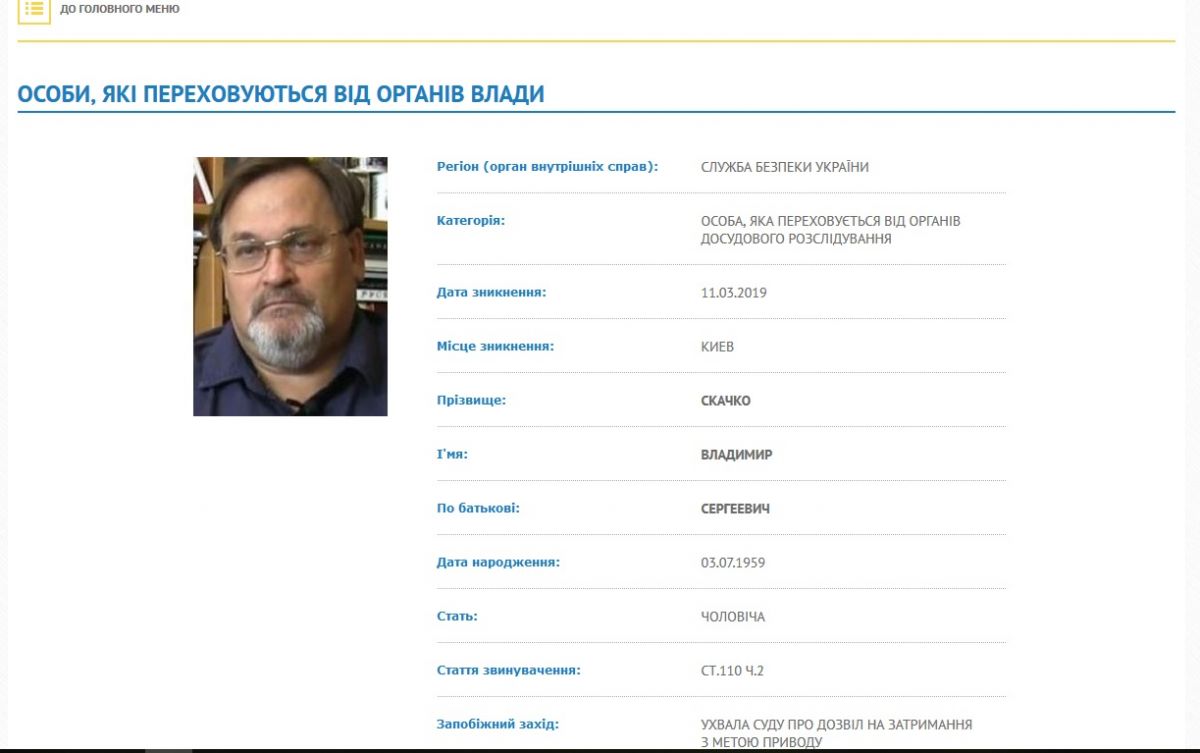
Task: Select the 'Служба безпеки України' value
Action: point(784,167)
